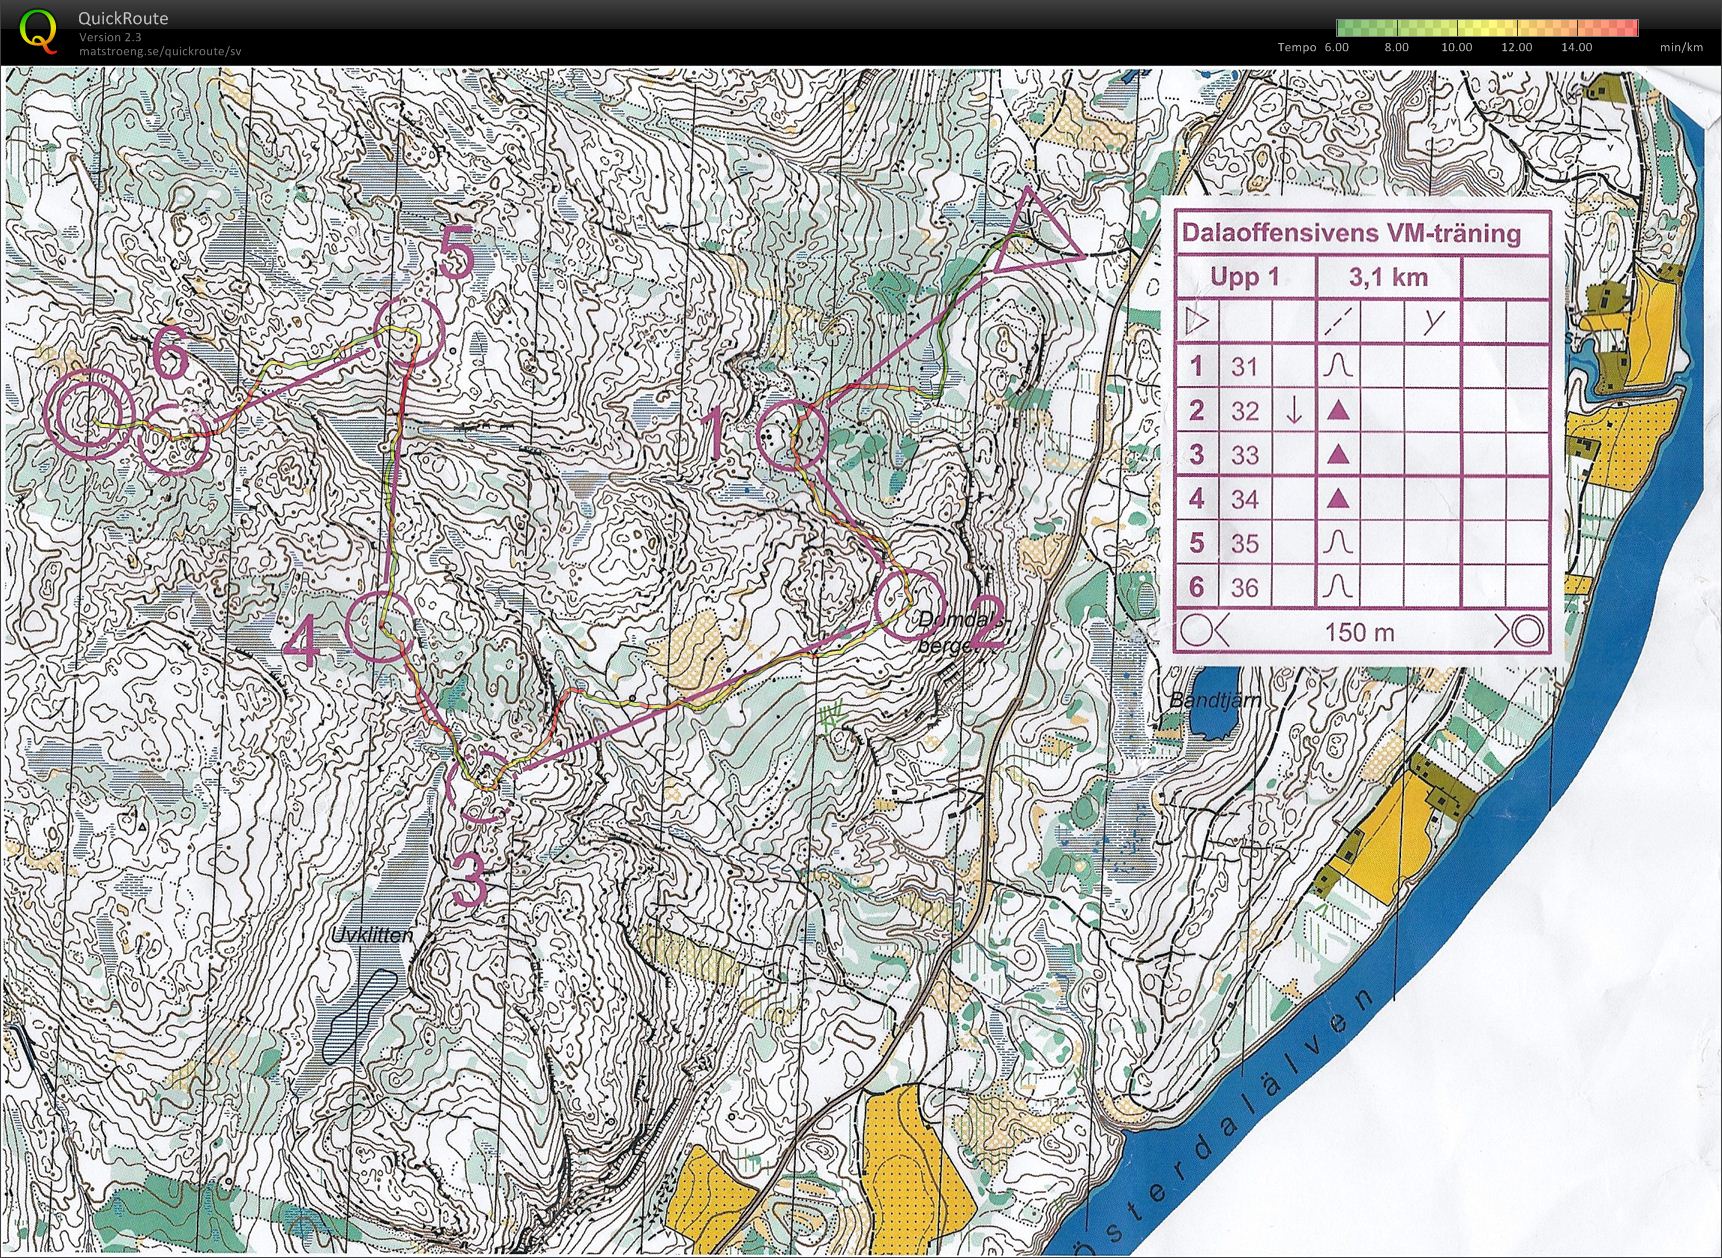The image size is (1722, 1258).
Task: Click the boulder triangle in row 33
Action: 1338,454
